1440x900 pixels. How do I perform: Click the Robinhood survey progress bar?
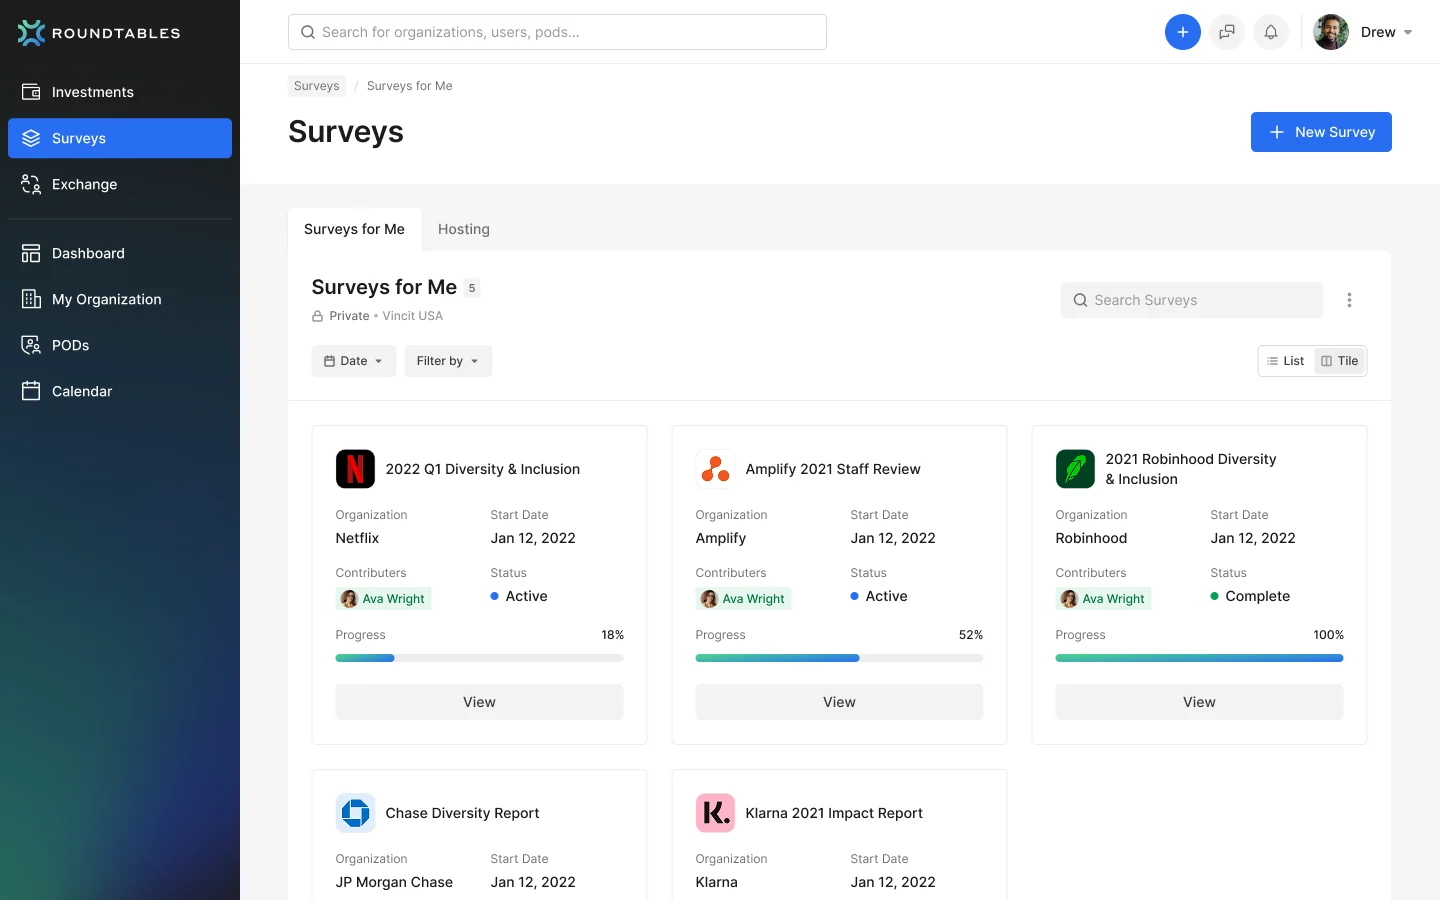coord(1199,658)
